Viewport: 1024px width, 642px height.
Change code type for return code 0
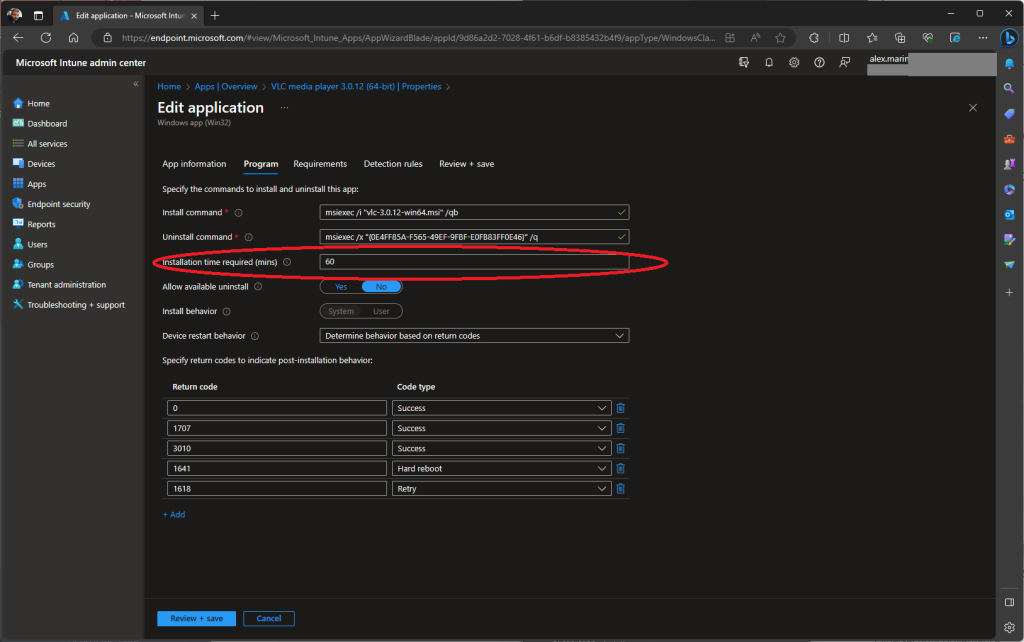click(502, 408)
